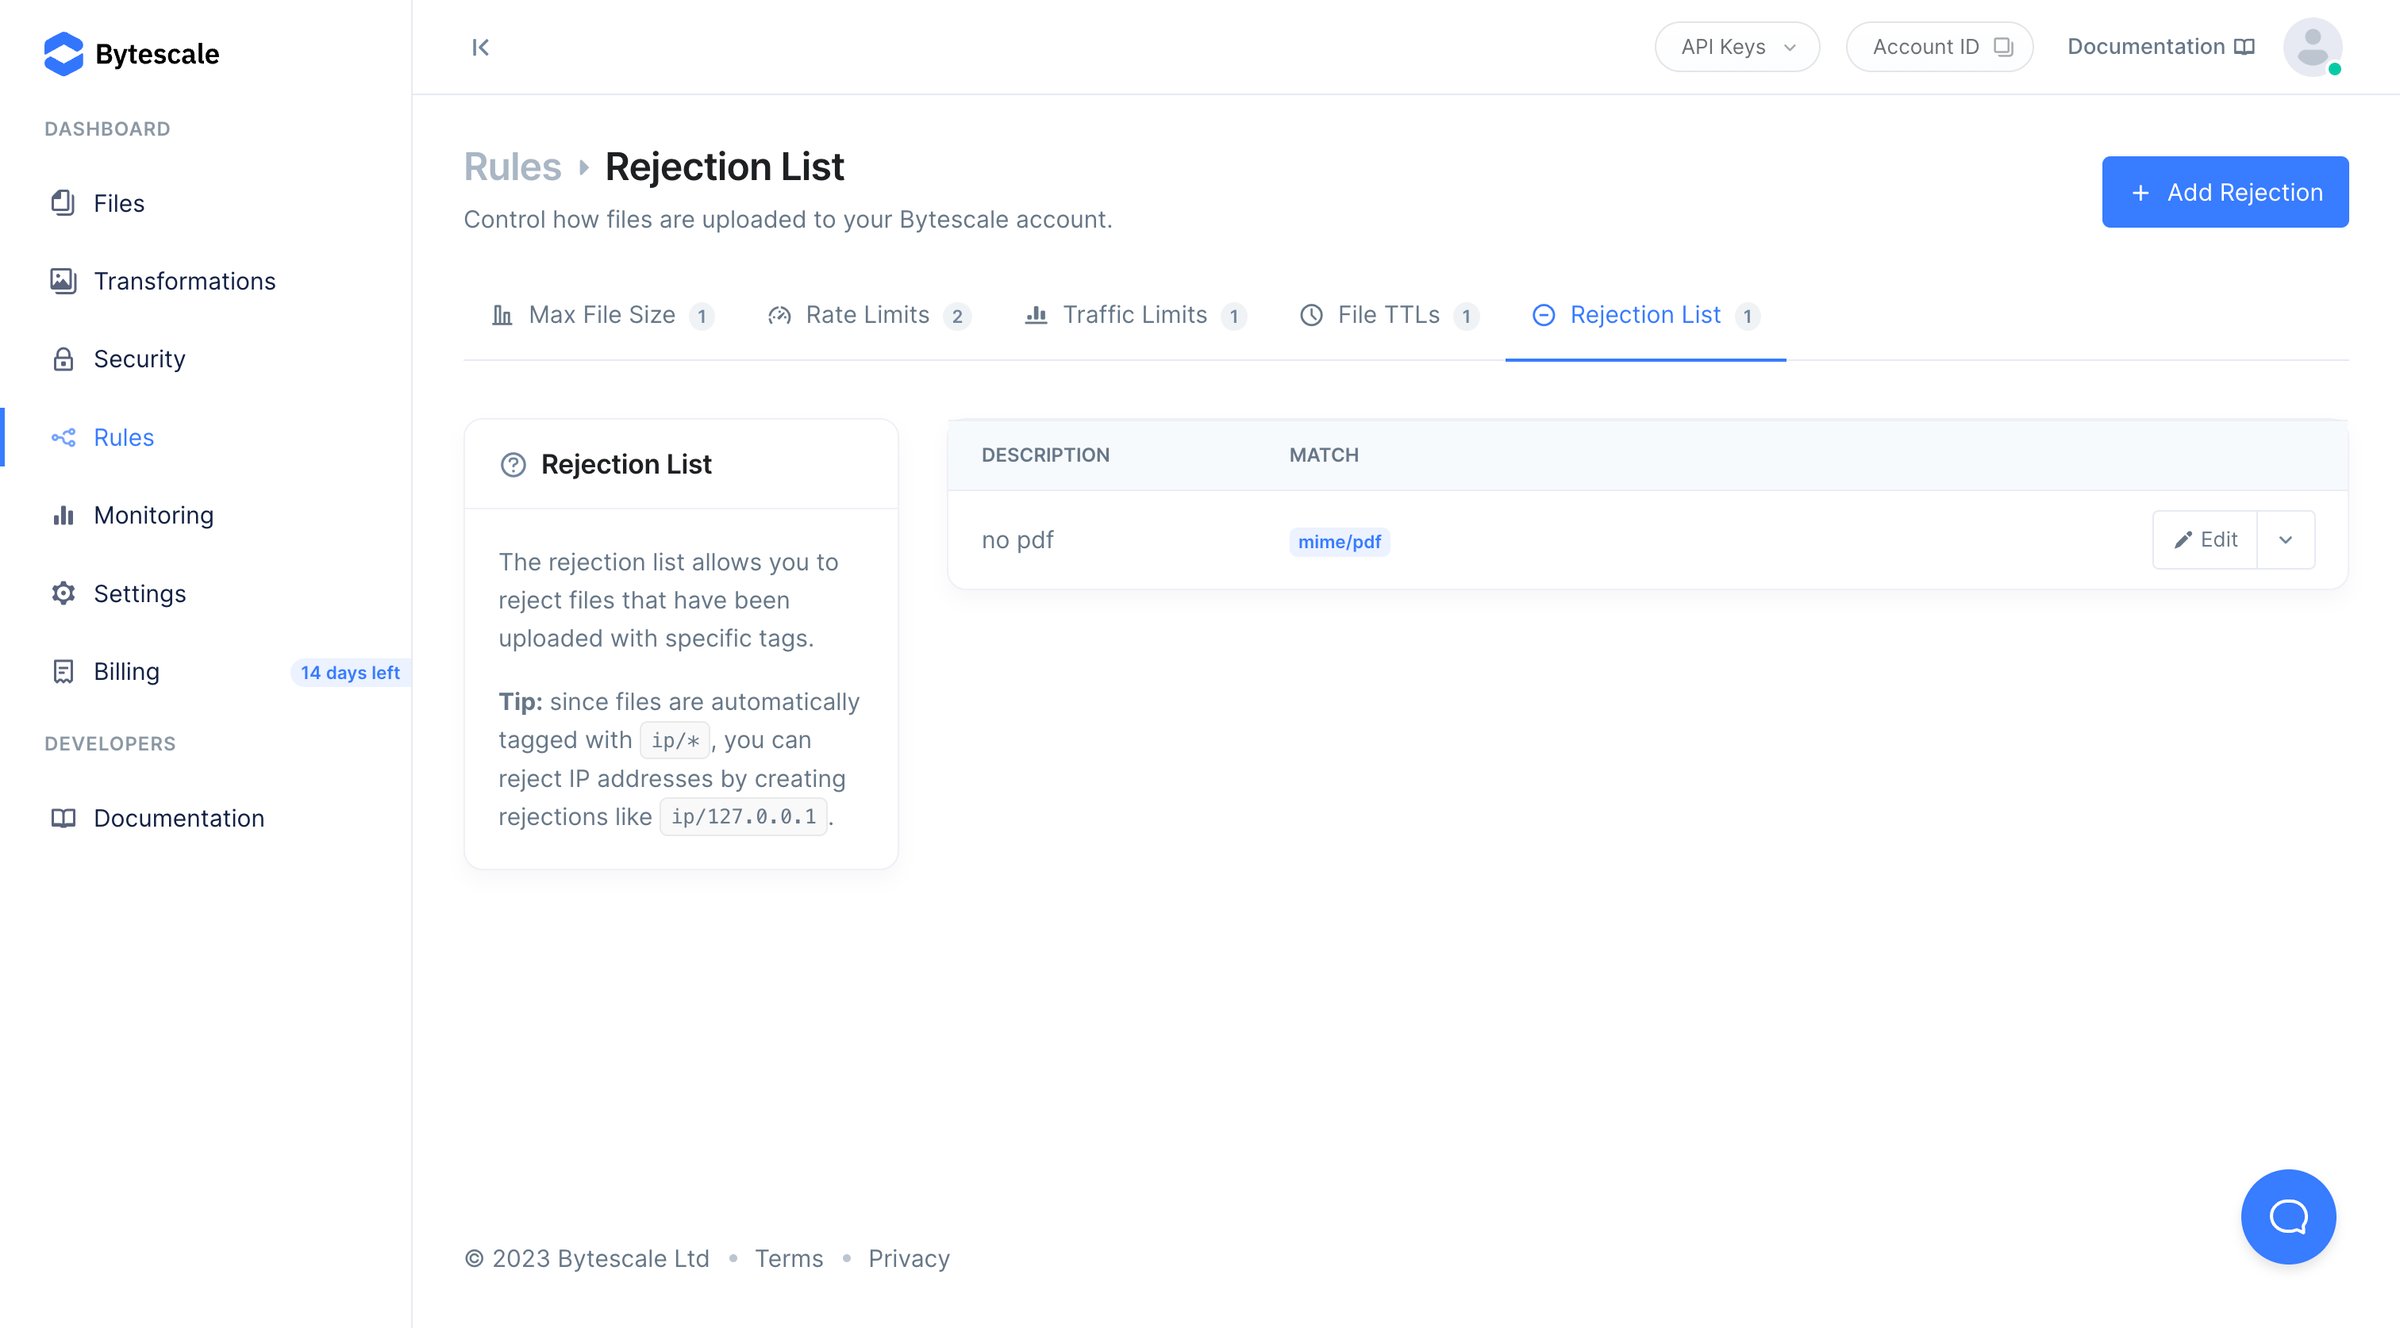Click the top bar Documentation book icon

point(2244,47)
